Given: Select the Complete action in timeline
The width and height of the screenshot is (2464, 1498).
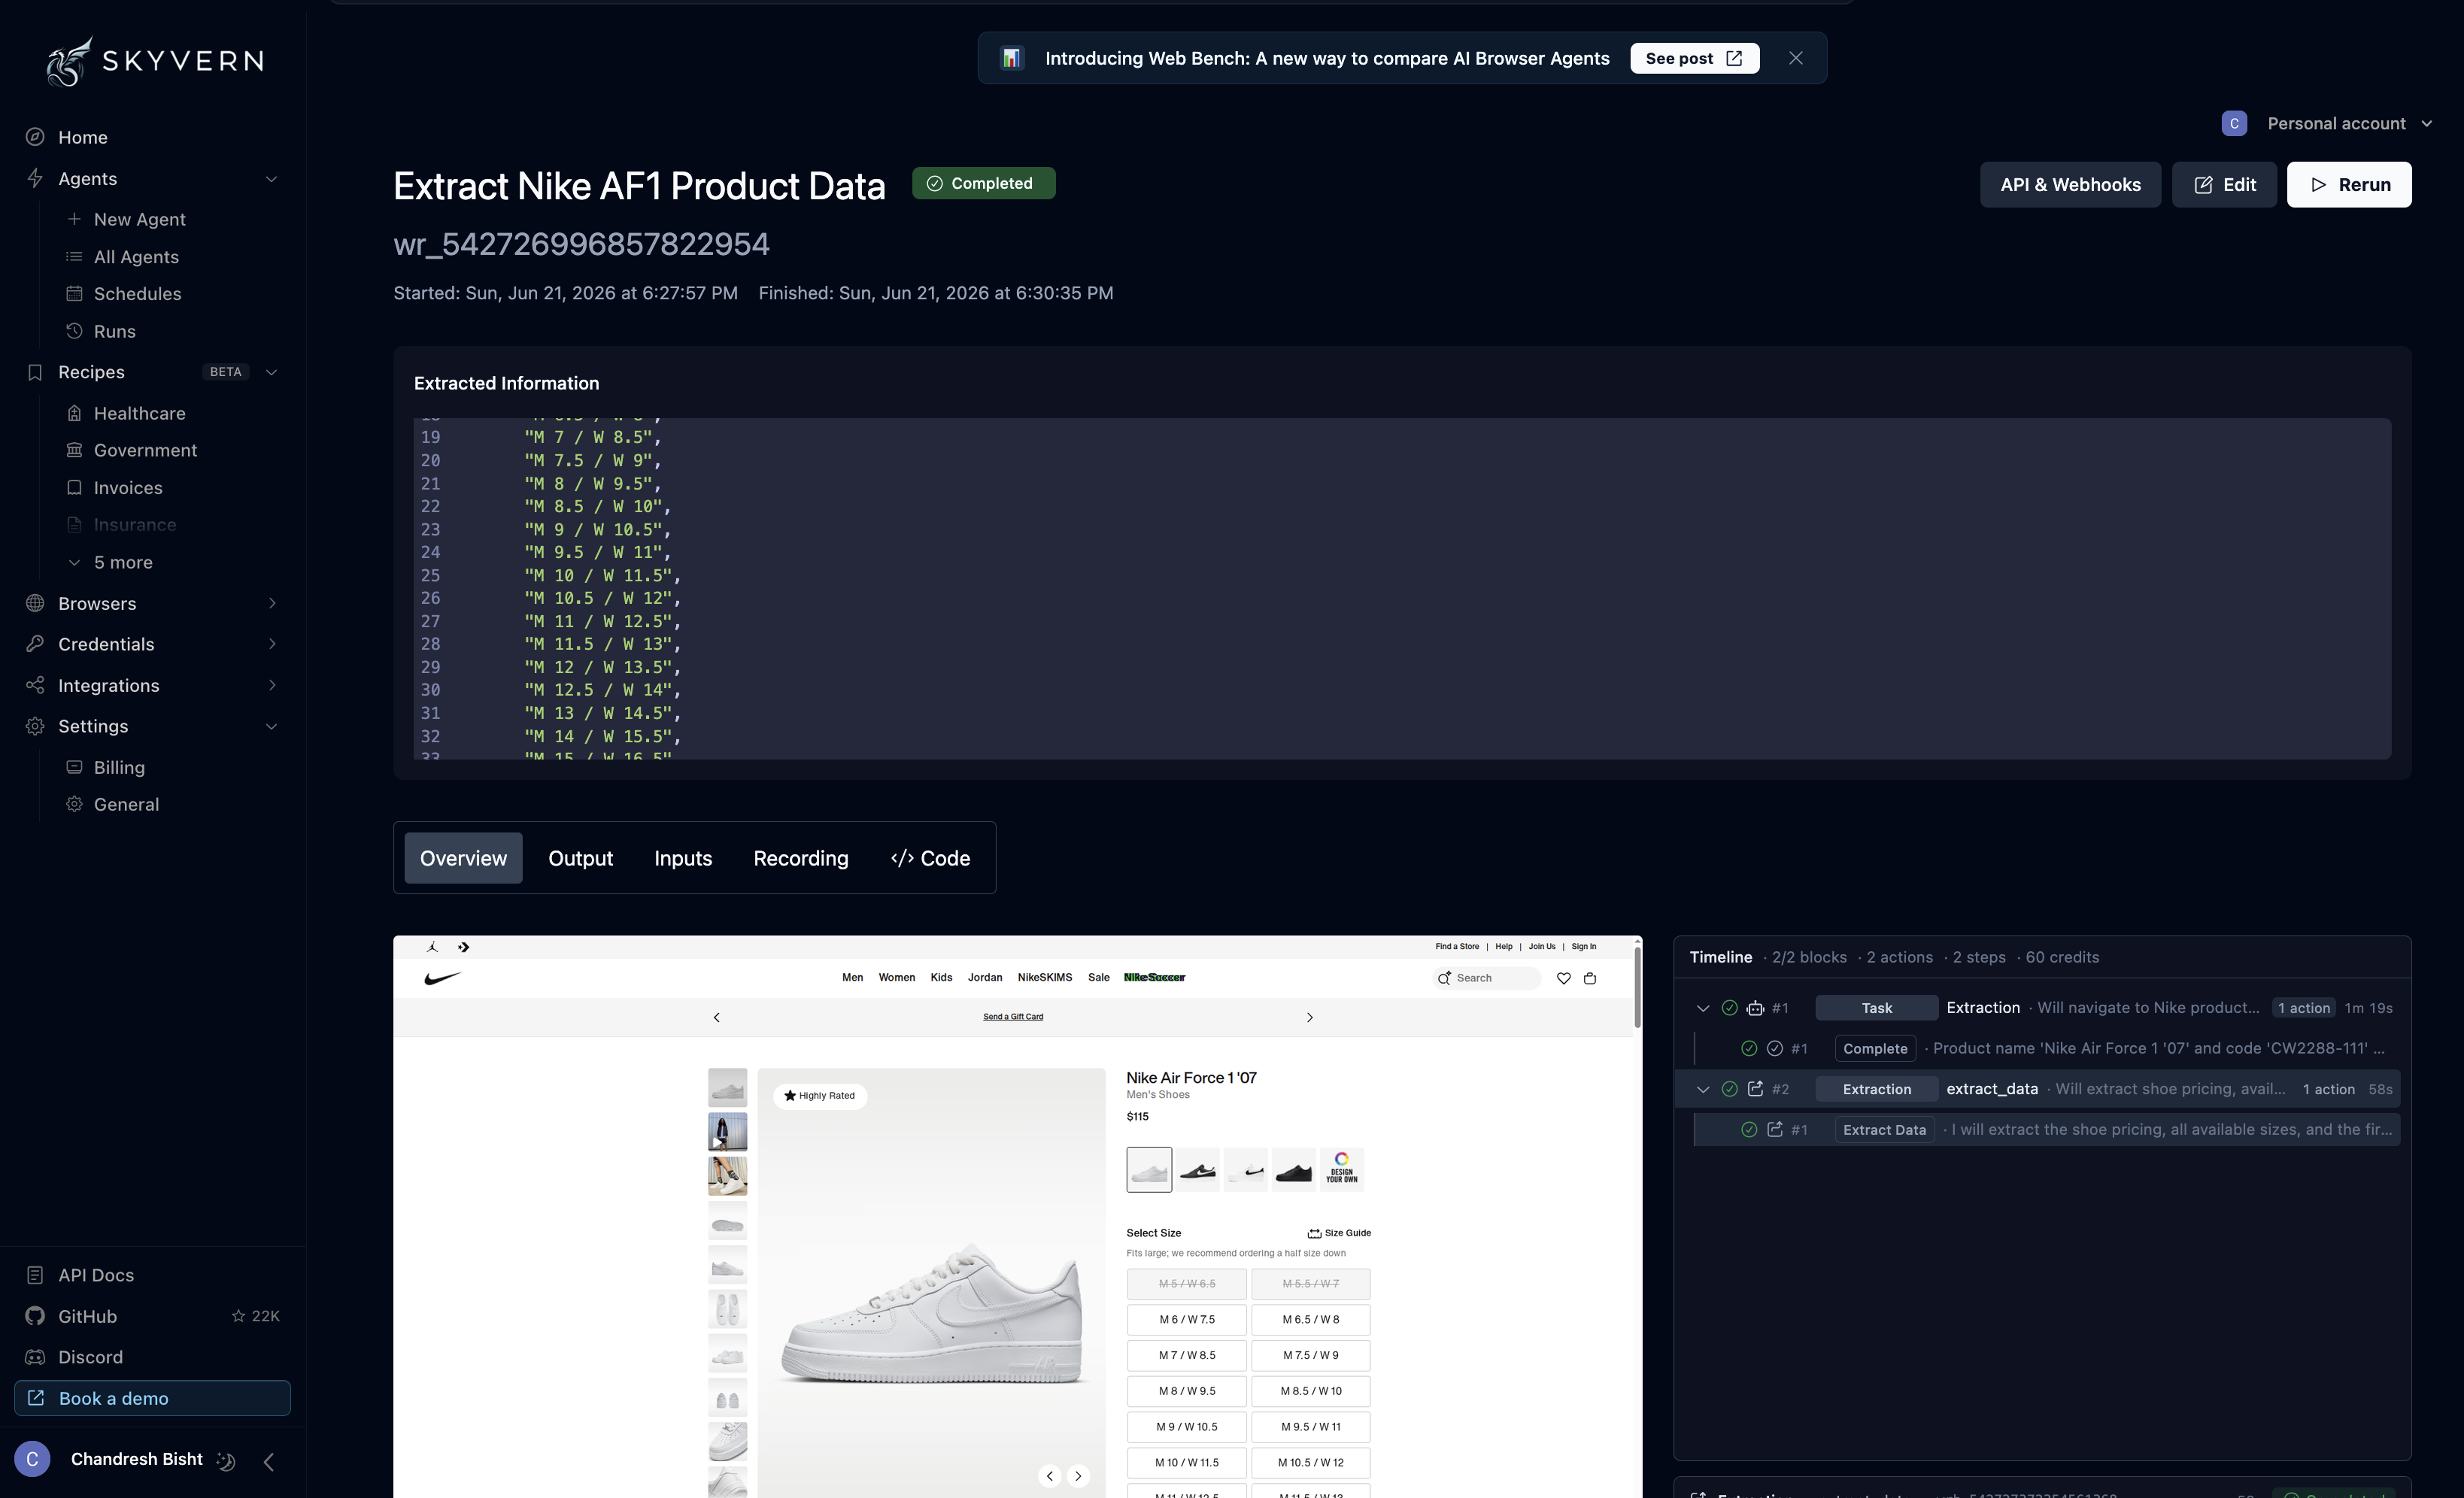Looking at the screenshot, I should pyautogui.click(x=2048, y=1048).
